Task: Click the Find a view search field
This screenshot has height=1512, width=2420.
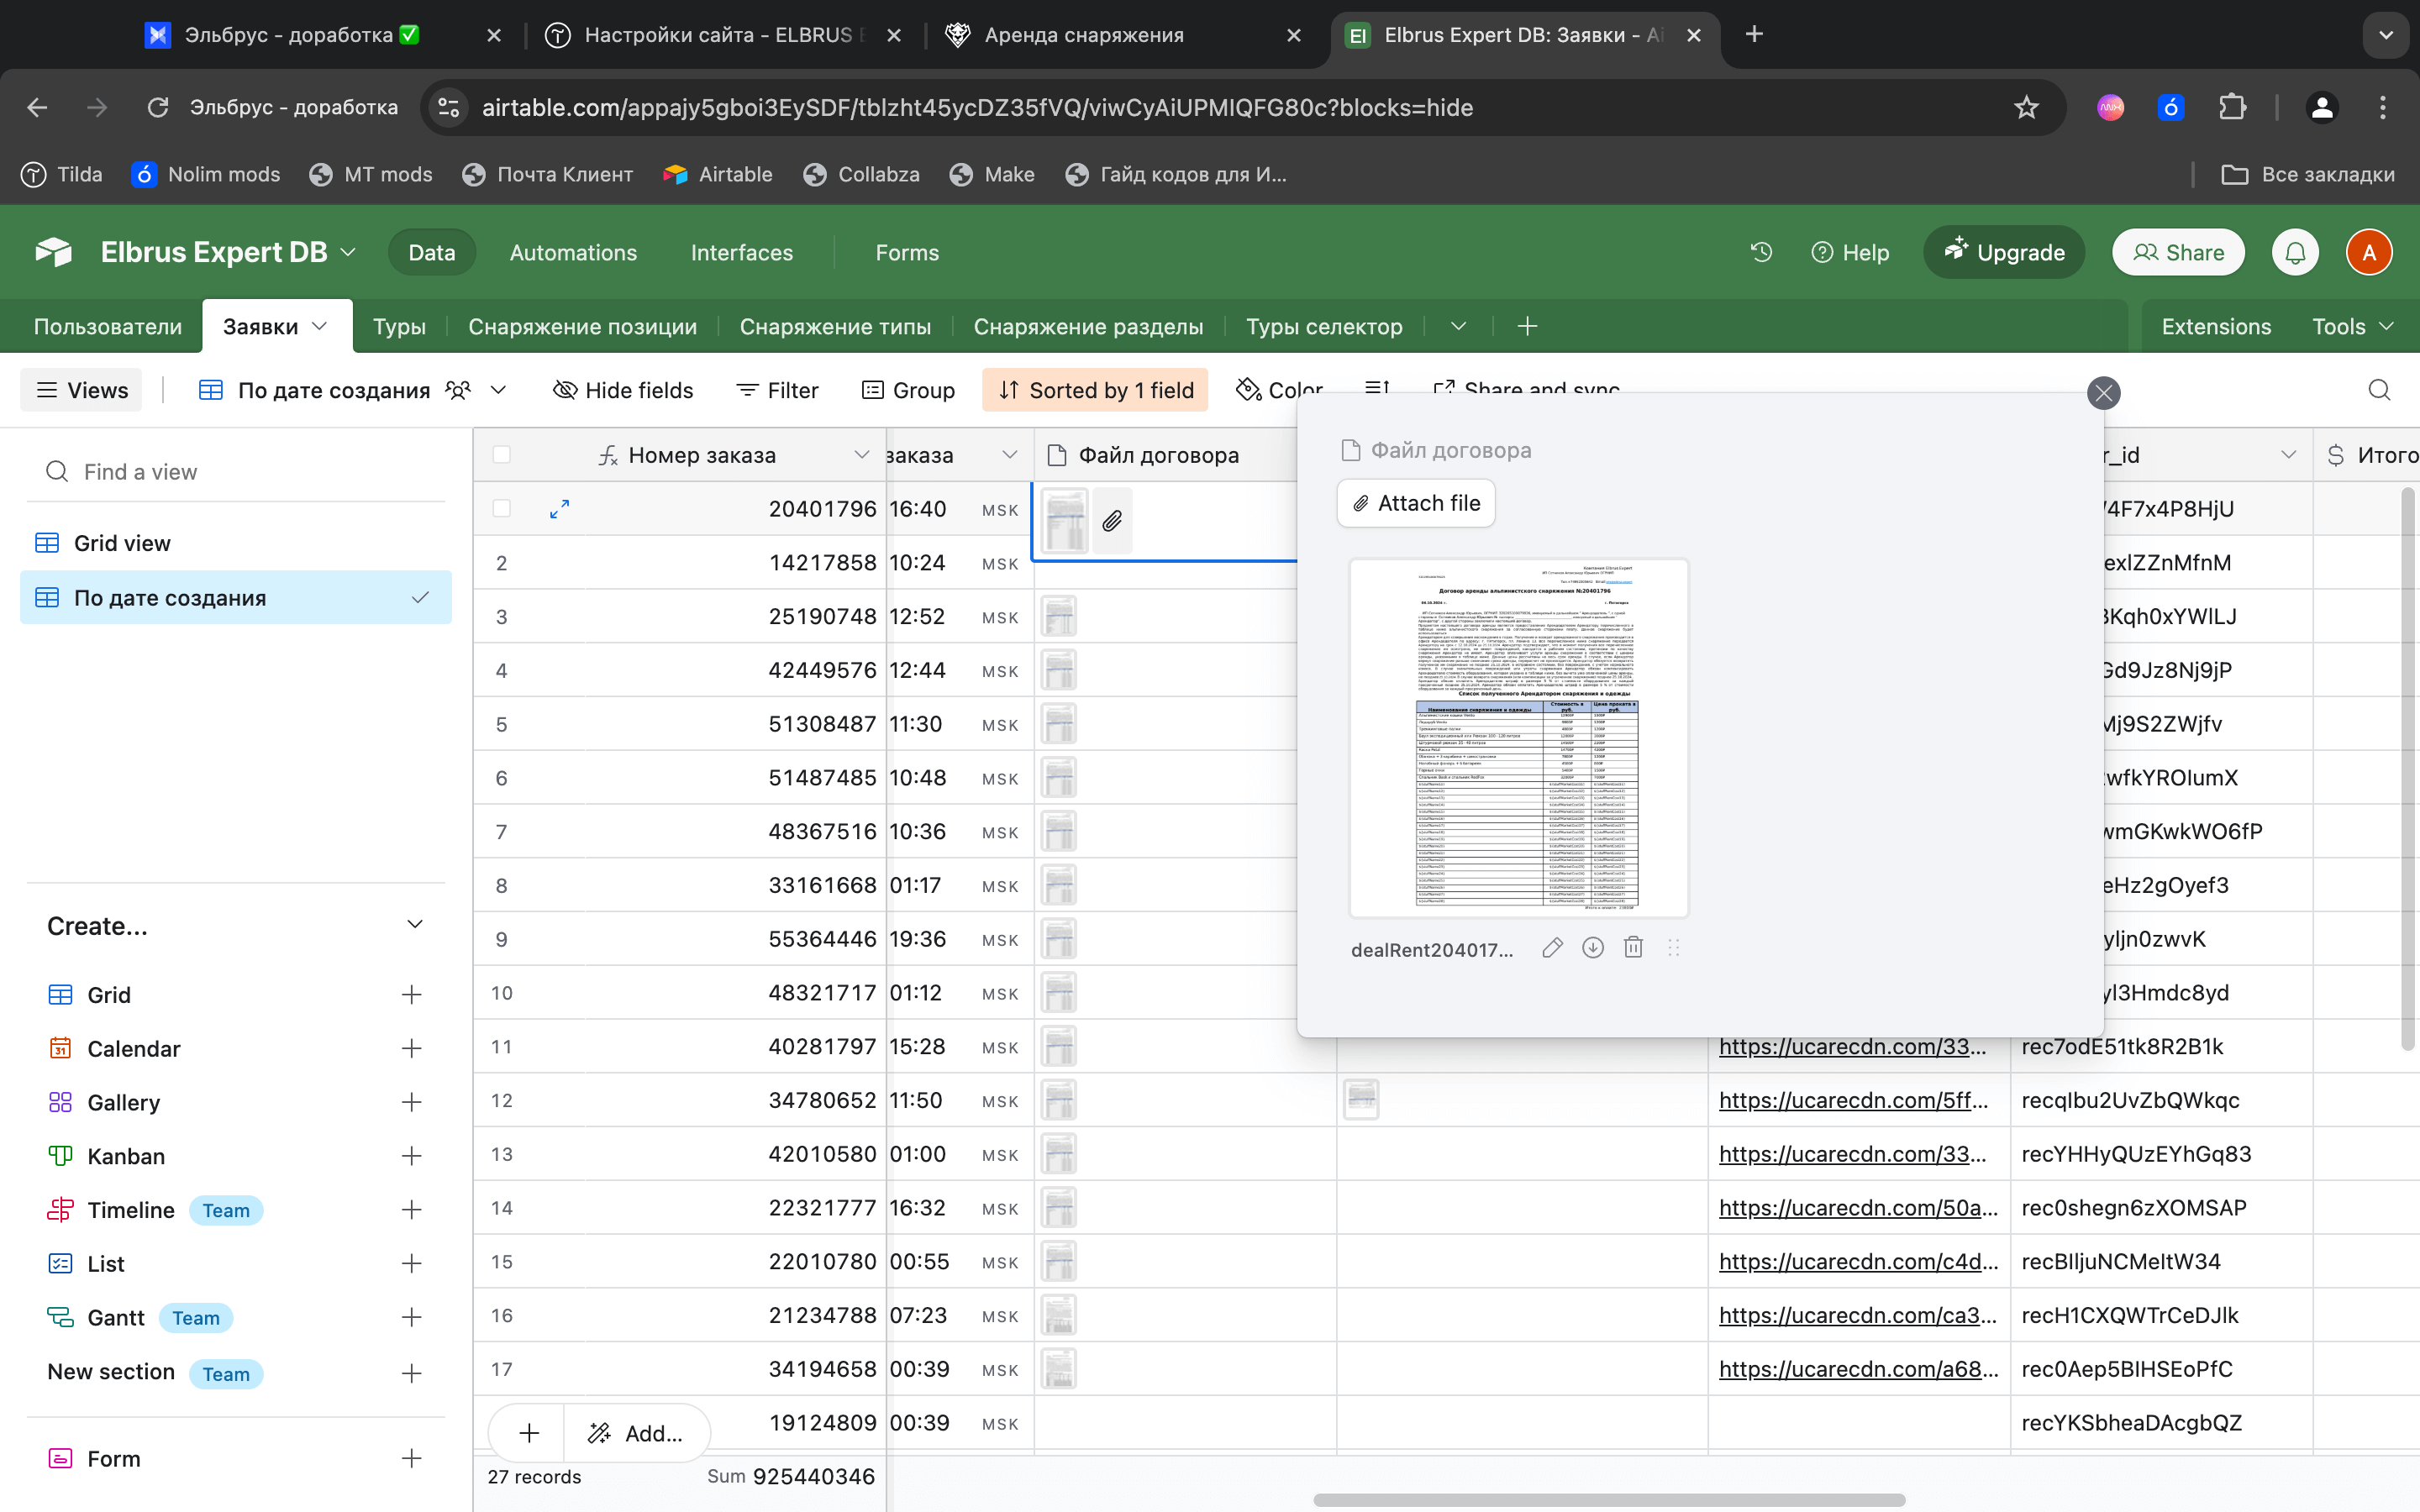Action: pyautogui.click(x=236, y=471)
